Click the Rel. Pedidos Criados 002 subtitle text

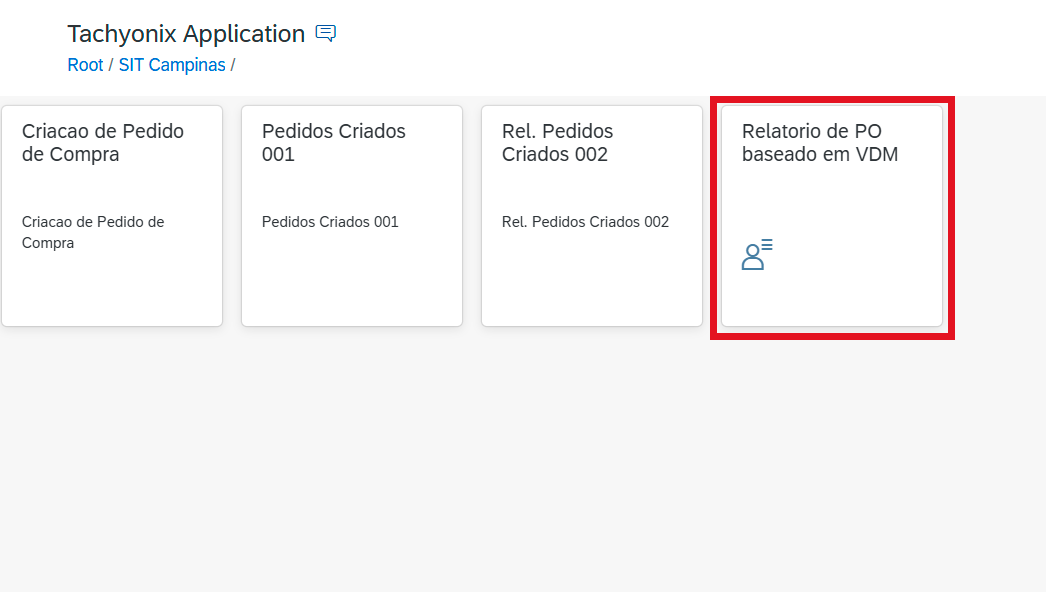(x=585, y=222)
